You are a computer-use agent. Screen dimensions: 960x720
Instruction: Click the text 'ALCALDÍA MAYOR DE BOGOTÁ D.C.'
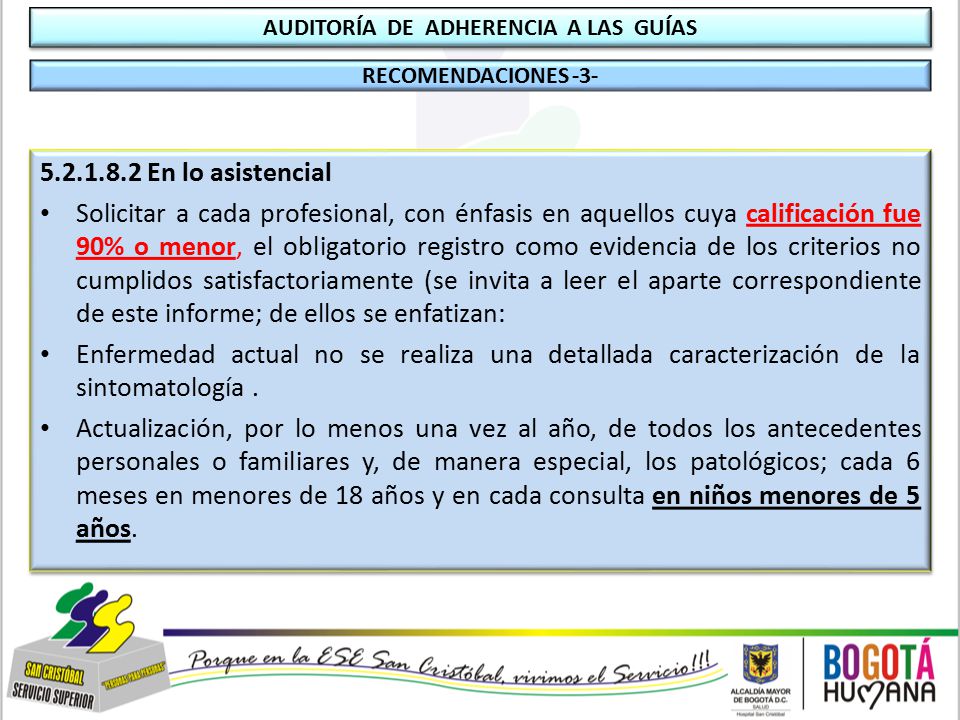(x=760, y=695)
